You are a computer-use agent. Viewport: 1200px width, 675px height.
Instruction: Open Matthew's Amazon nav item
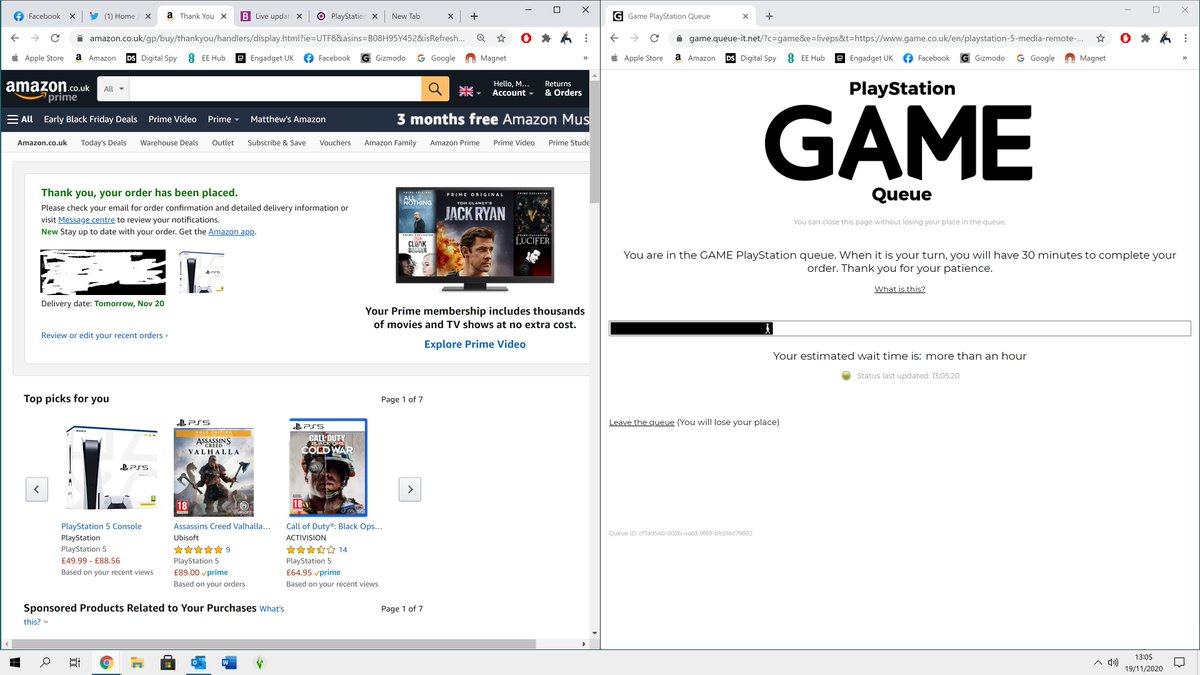pyautogui.click(x=288, y=119)
